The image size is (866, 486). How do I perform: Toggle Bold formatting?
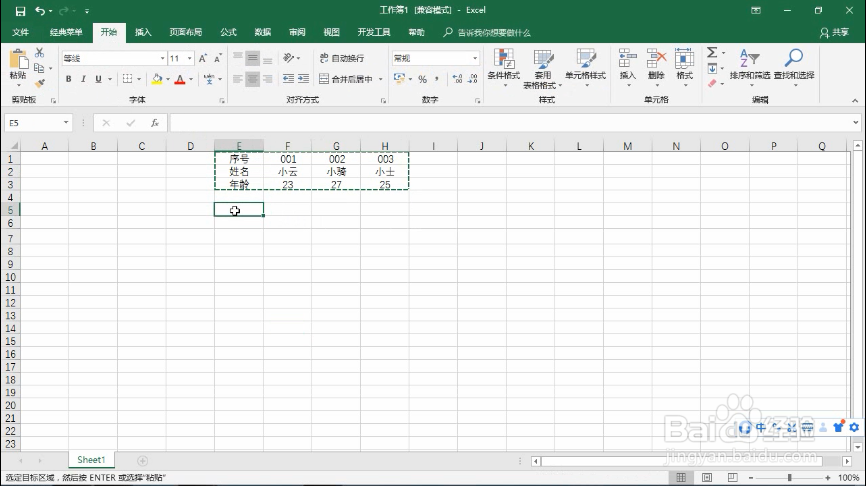(x=68, y=79)
